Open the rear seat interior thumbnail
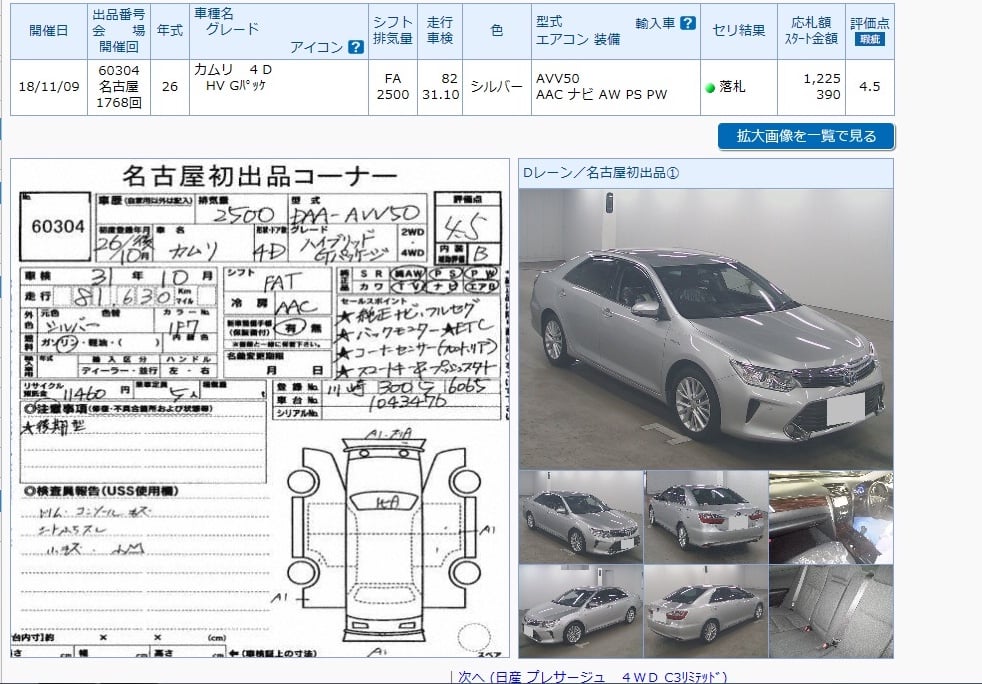 (831, 611)
